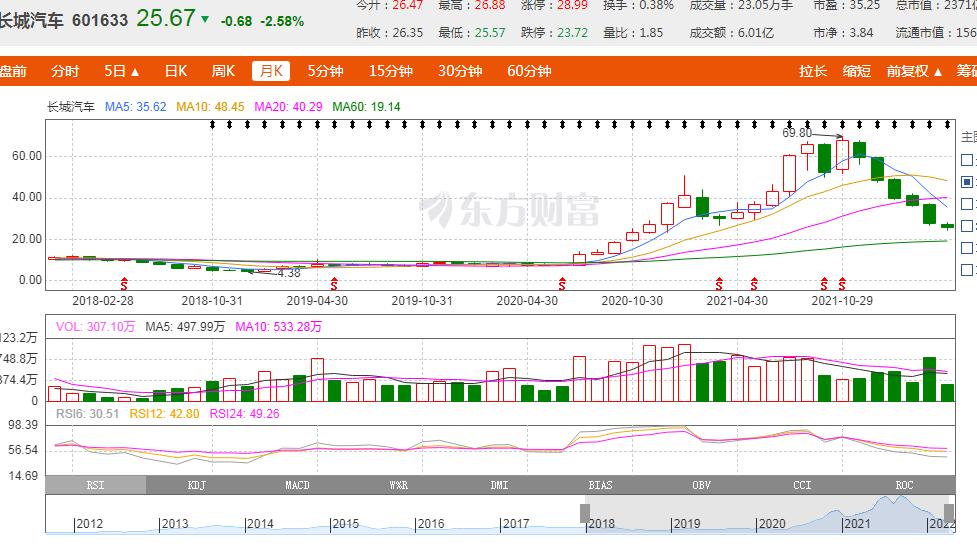Switch to the 分时 intraday tab
This screenshot has width=977, height=547.
pyautogui.click(x=65, y=71)
